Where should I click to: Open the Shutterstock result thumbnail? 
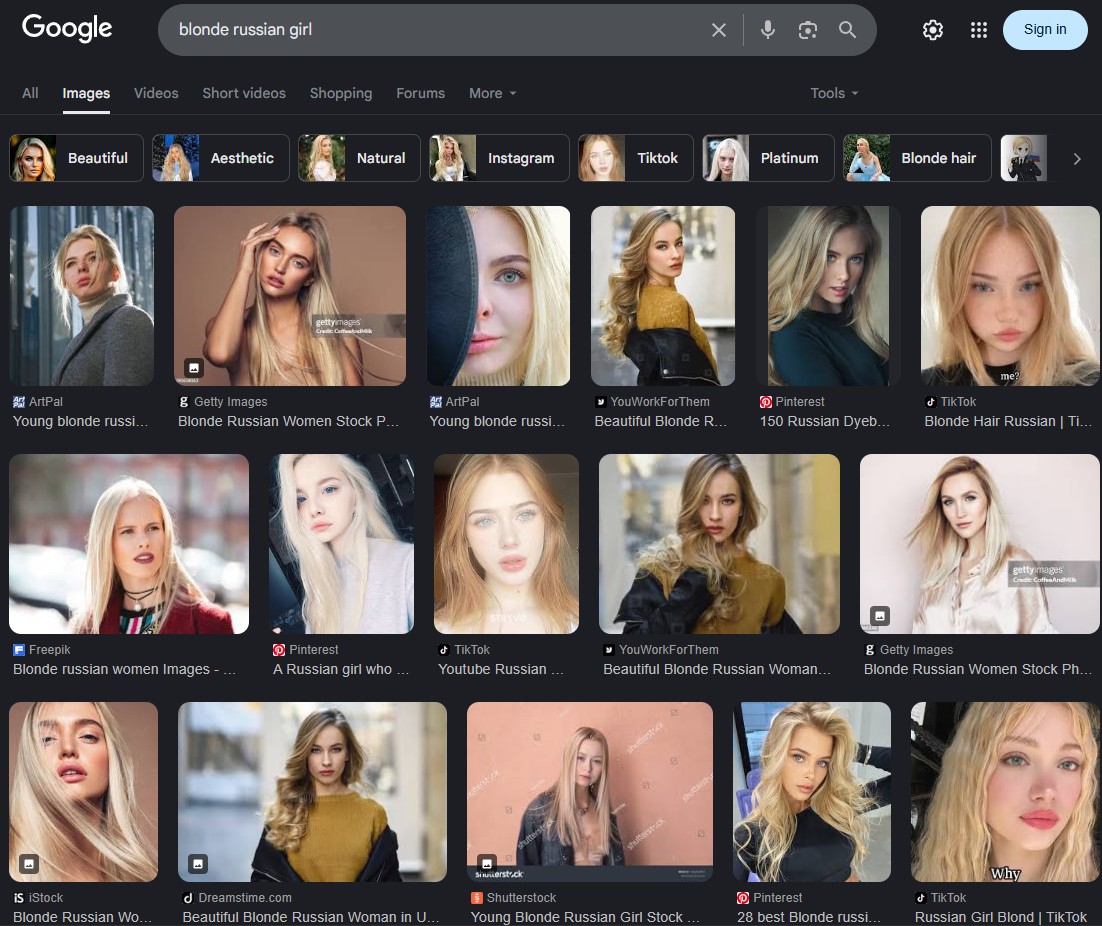[590, 792]
